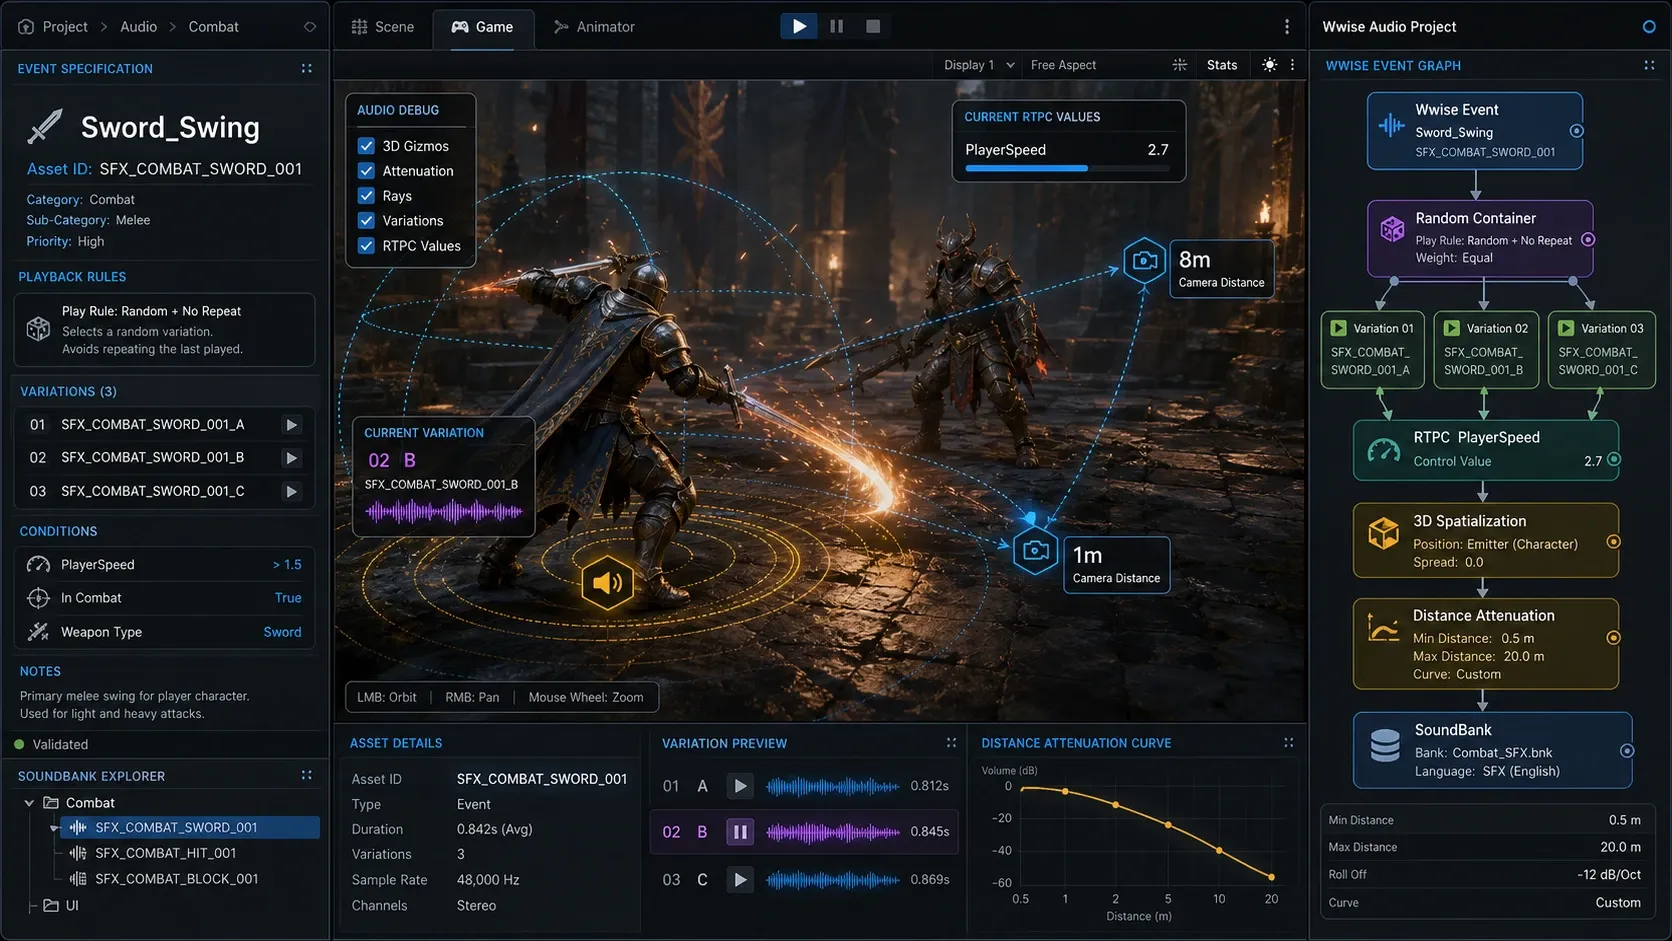
Task: Expand the SFX_COMBAT_SWORD_001 tree item arrow
Action: click(54, 828)
